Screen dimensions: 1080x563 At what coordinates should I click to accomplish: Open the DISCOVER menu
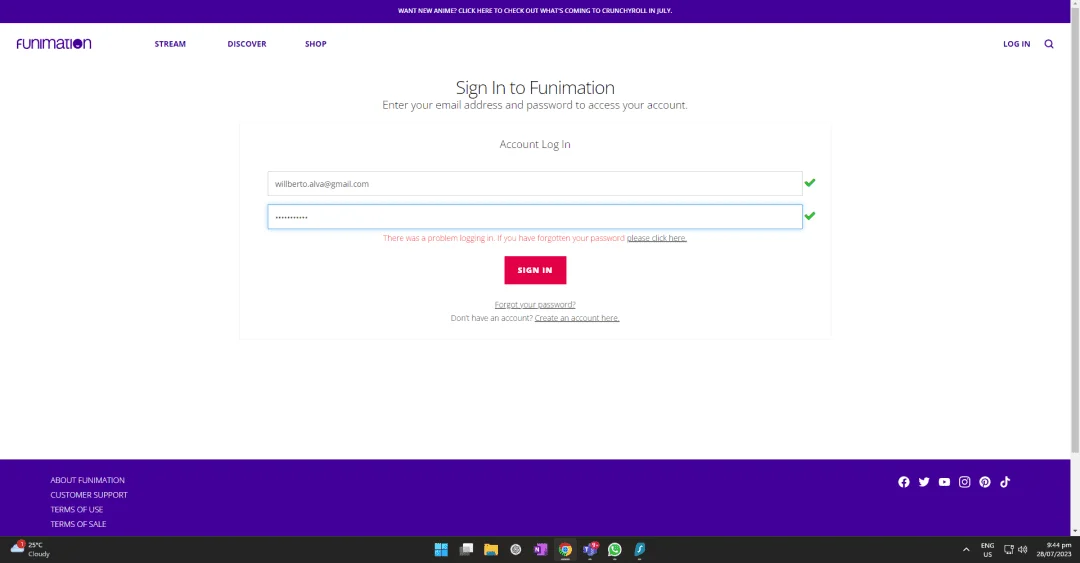(x=247, y=43)
